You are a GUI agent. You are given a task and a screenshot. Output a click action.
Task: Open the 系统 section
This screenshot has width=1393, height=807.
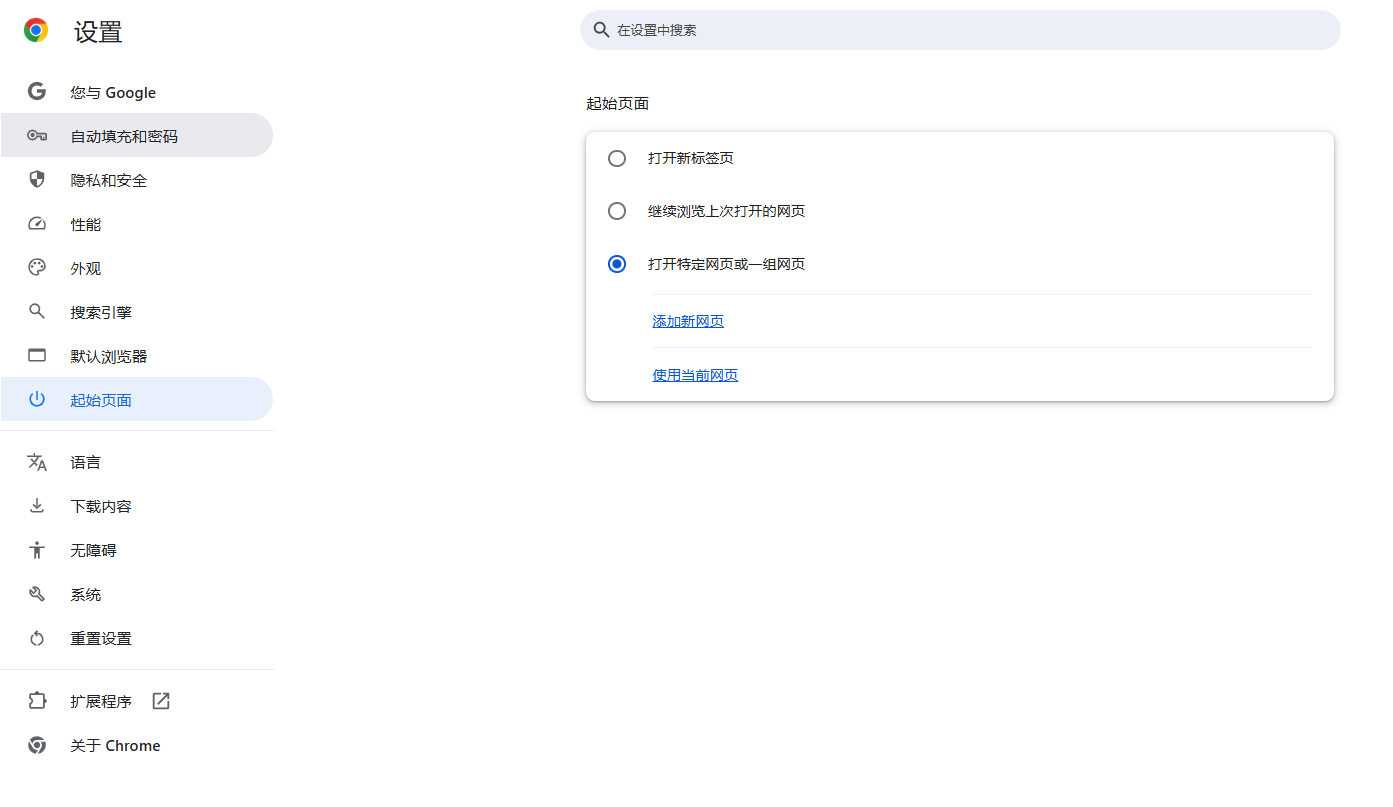136,594
